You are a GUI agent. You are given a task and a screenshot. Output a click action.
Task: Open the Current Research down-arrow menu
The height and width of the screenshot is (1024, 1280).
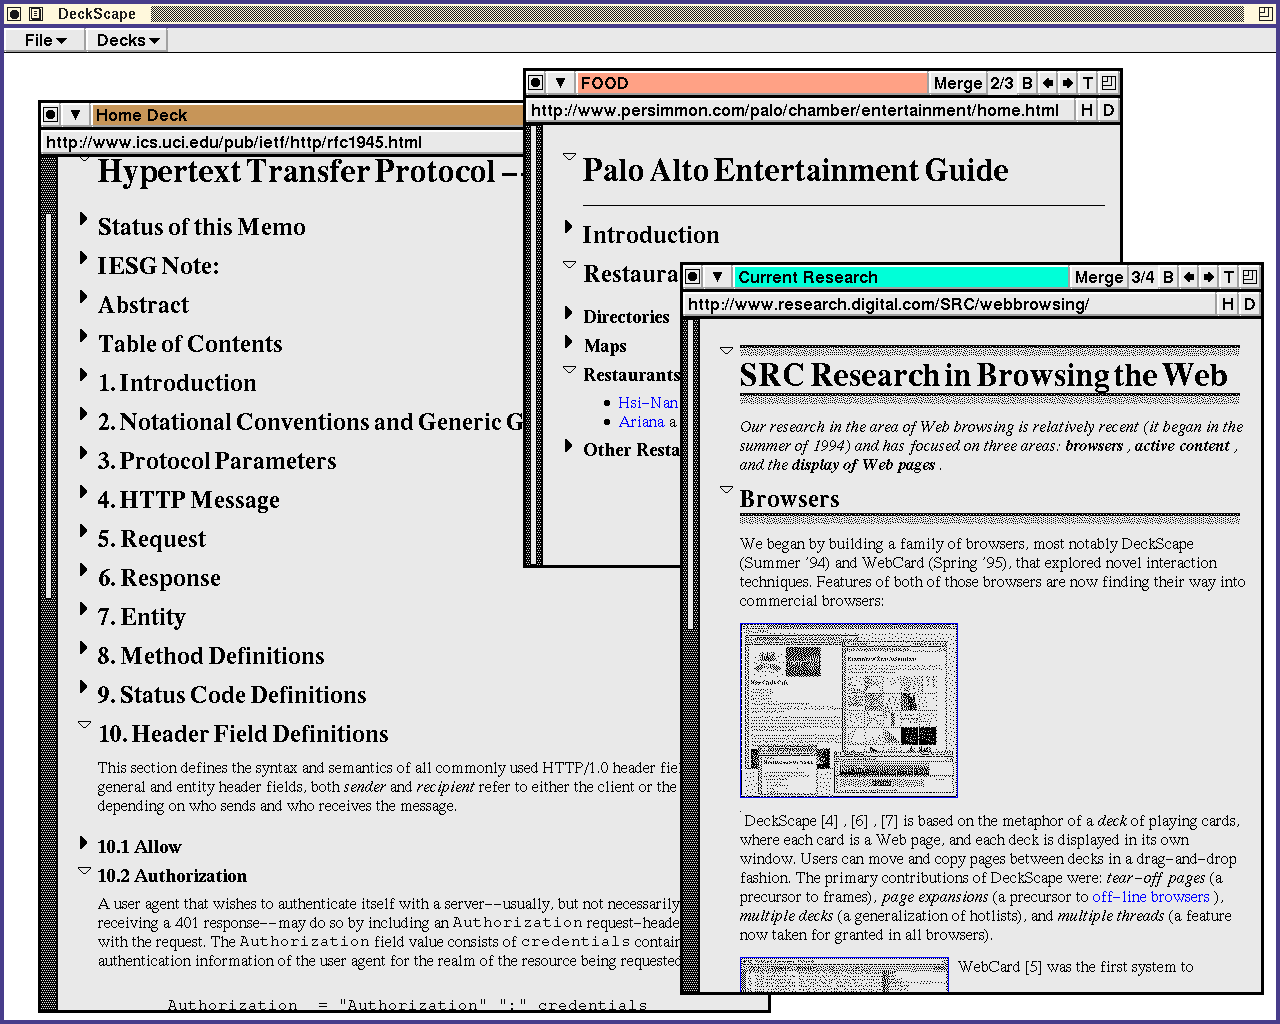[717, 277]
